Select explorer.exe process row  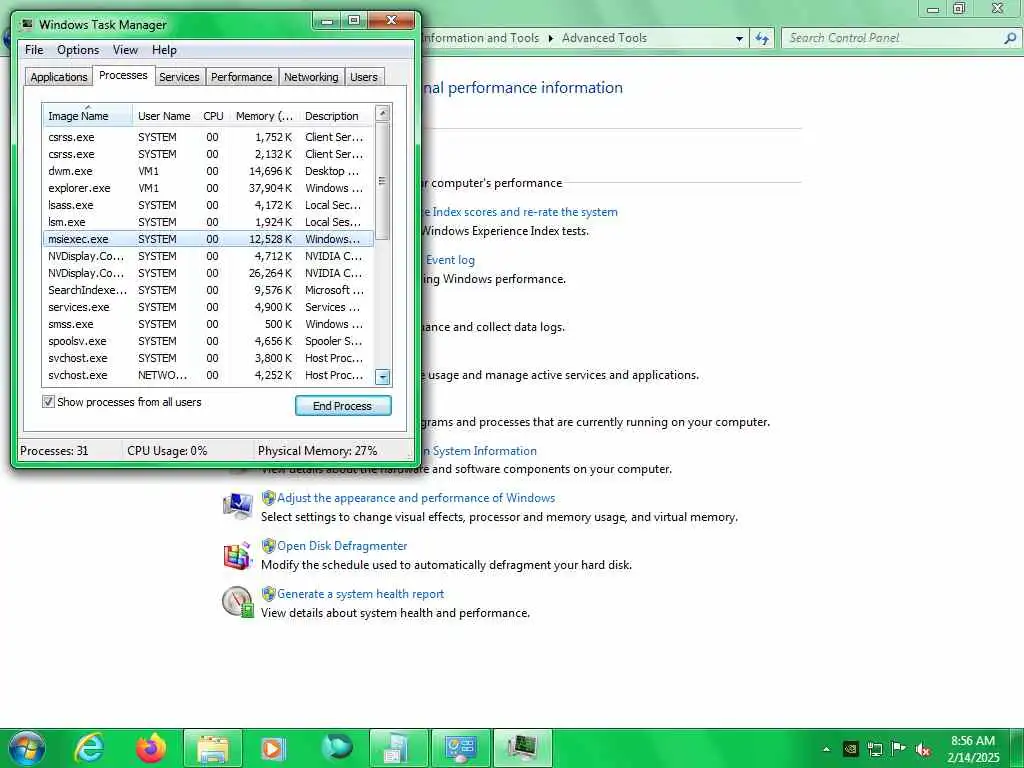(208, 188)
